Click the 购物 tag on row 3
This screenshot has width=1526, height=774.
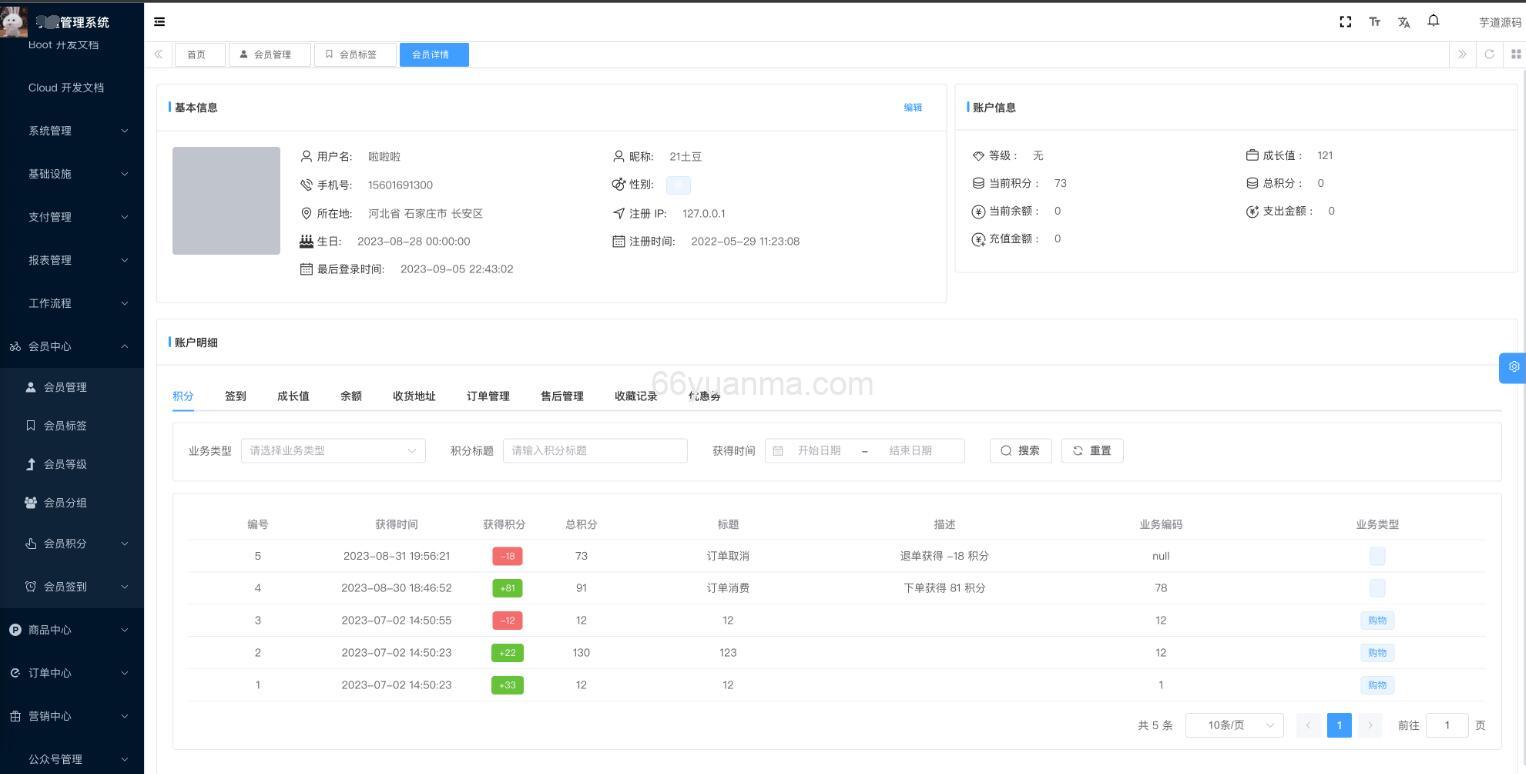click(1377, 620)
